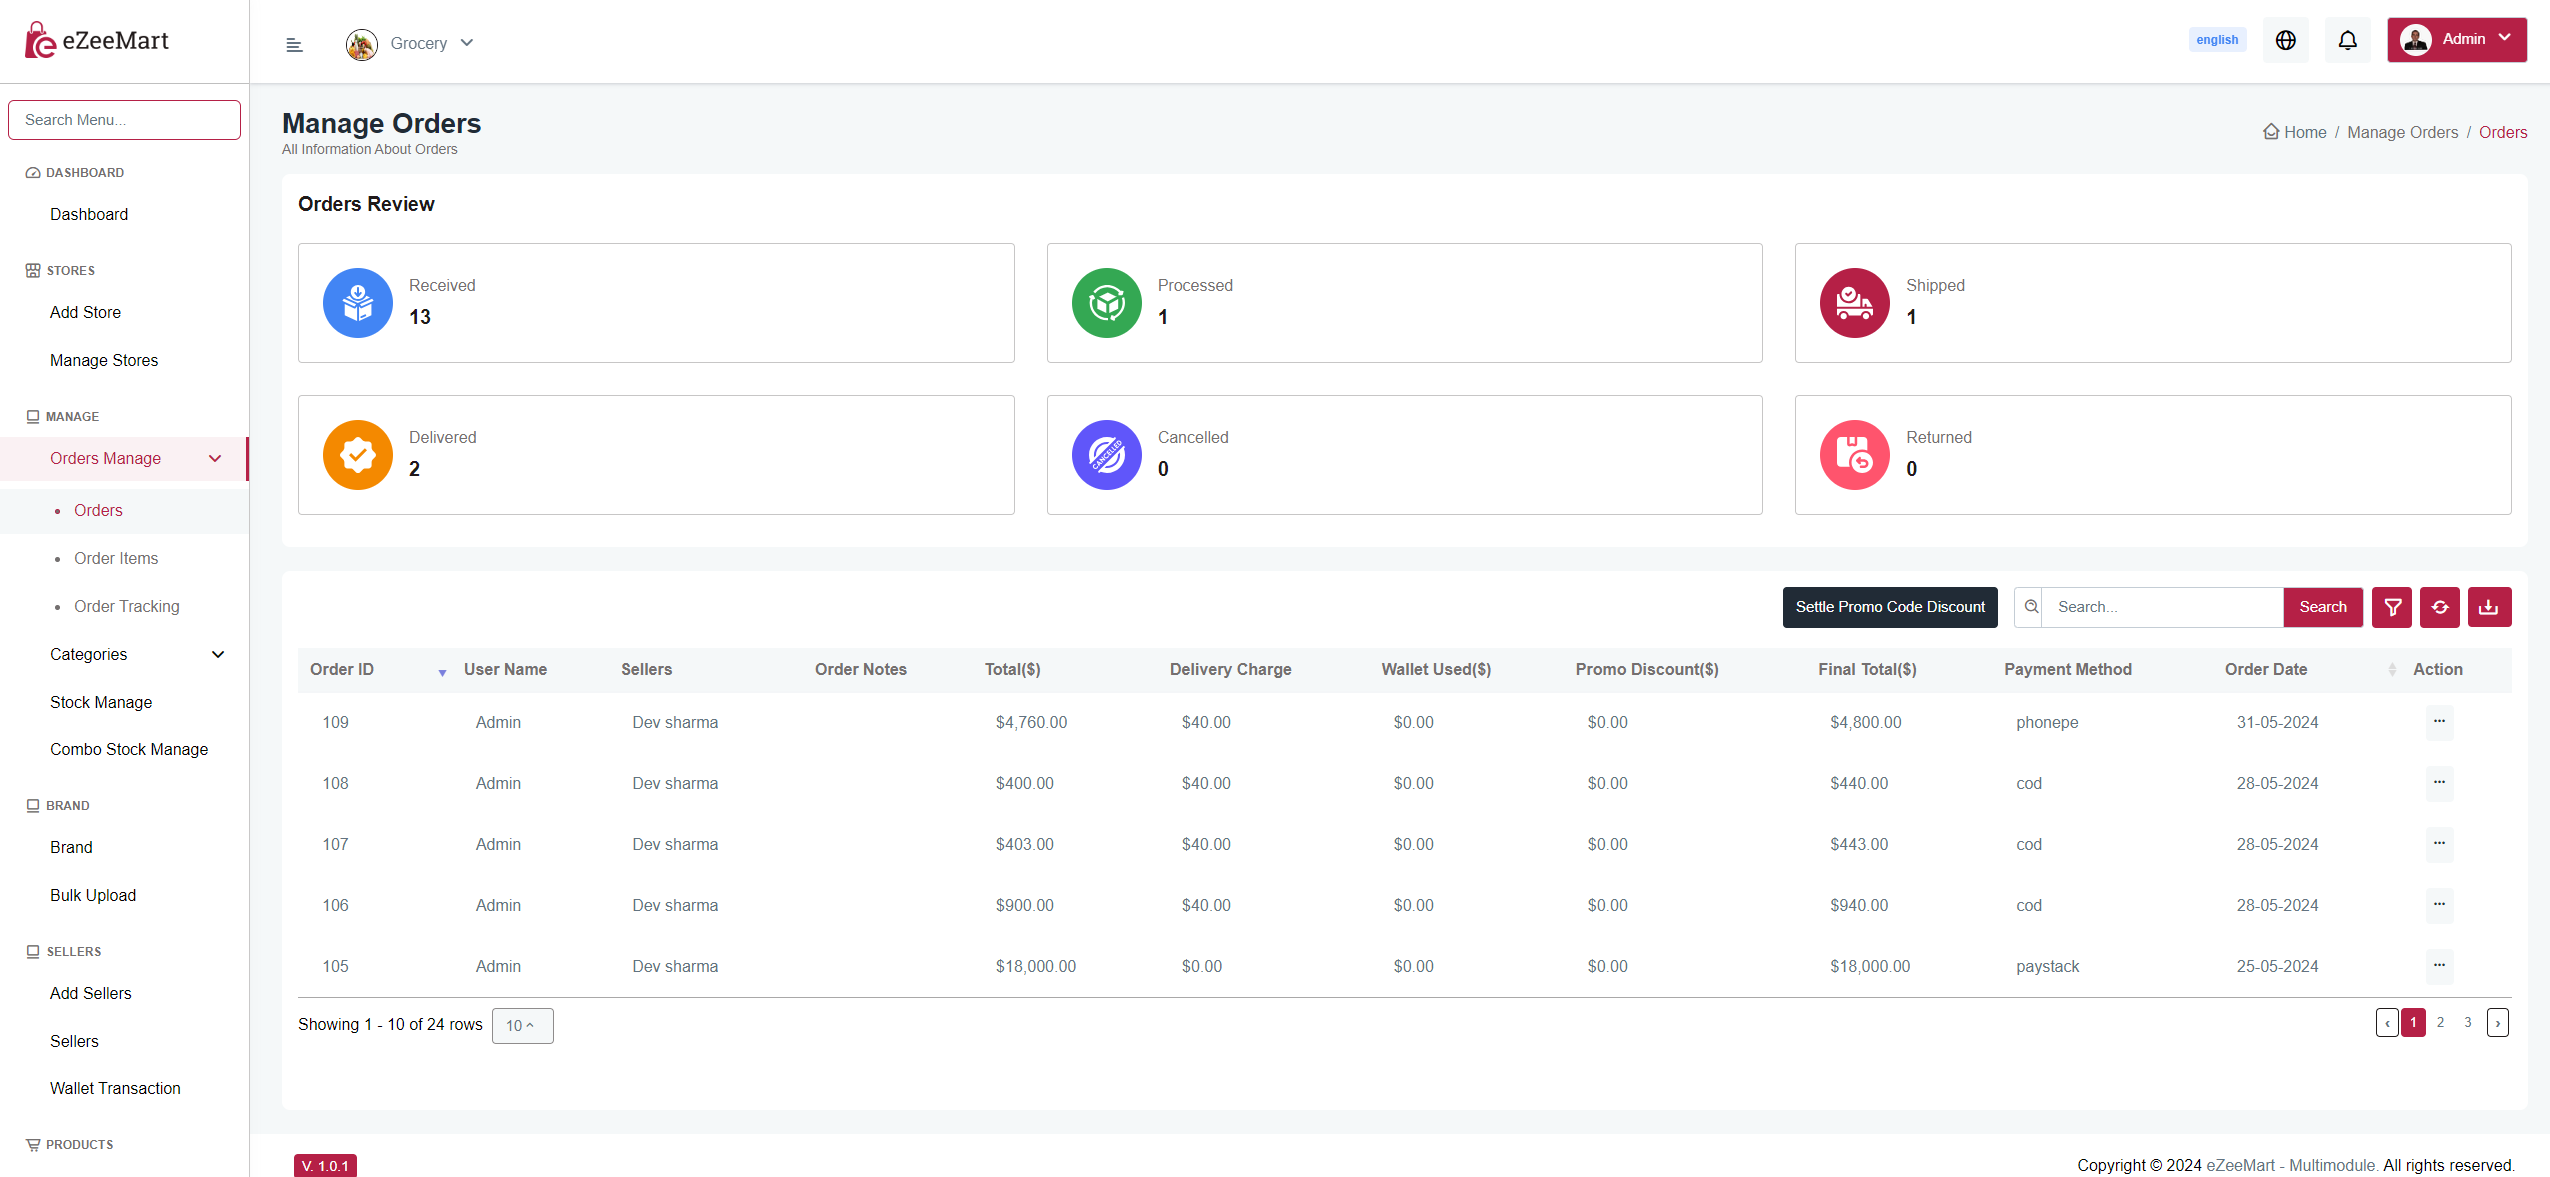The image size is (2550, 1177).
Task: Open Order Items in sidebar
Action: 116,558
